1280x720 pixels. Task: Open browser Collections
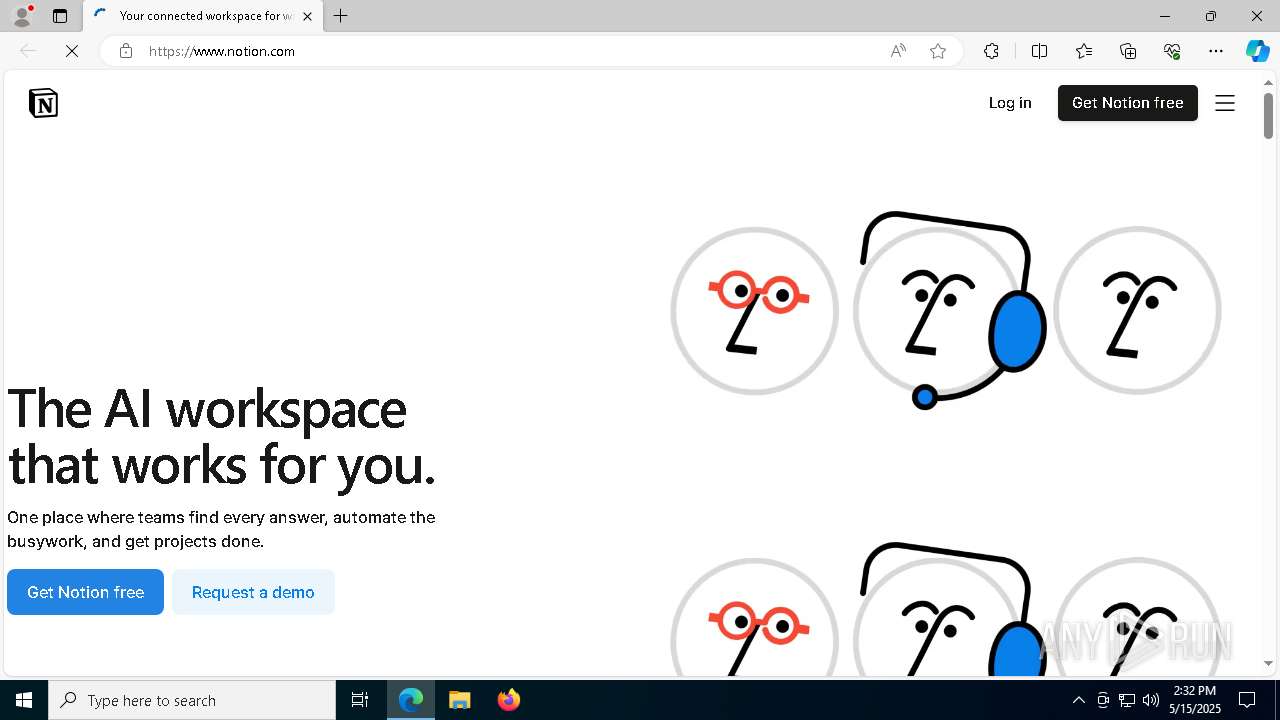1128,51
